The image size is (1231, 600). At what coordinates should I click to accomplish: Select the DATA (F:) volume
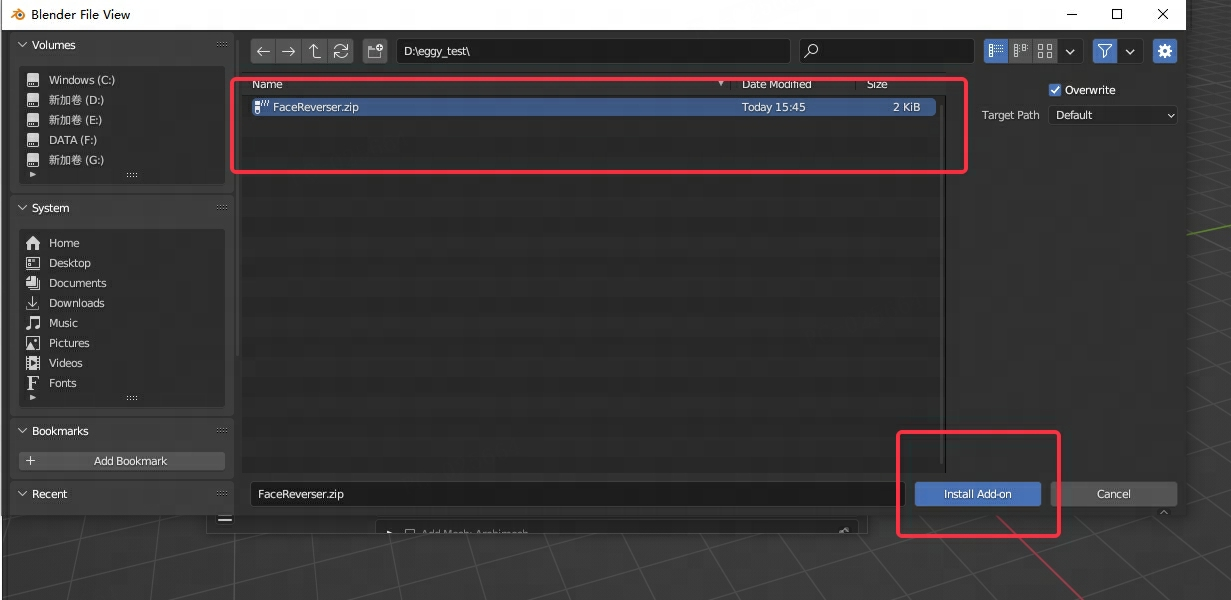[x=72, y=140]
